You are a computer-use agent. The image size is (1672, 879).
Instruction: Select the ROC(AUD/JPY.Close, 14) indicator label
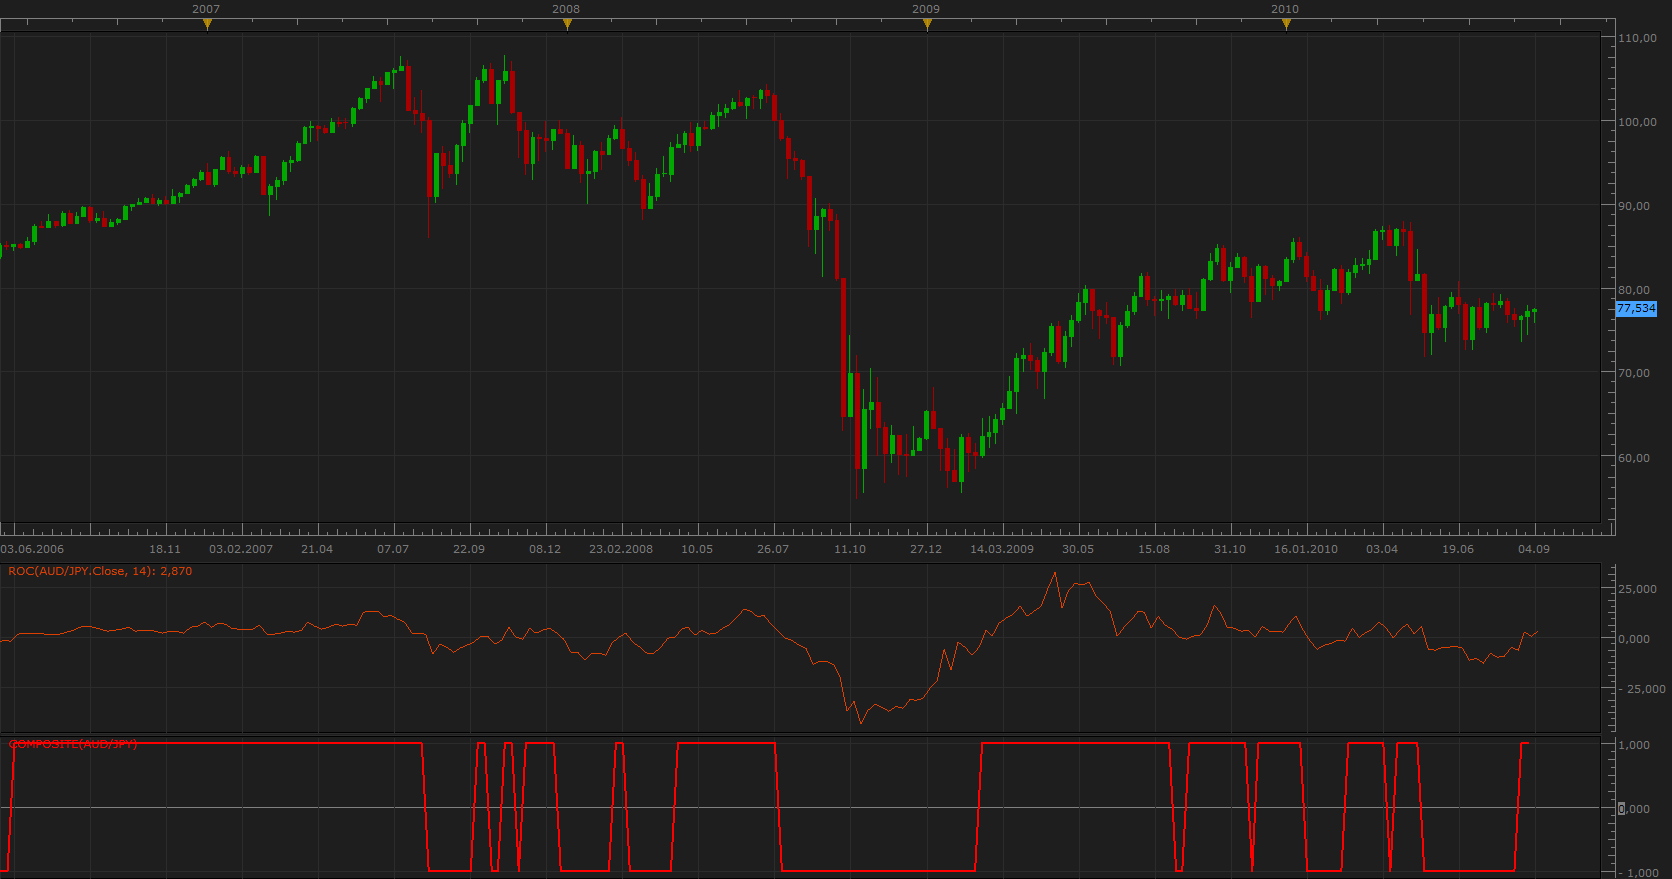100,571
